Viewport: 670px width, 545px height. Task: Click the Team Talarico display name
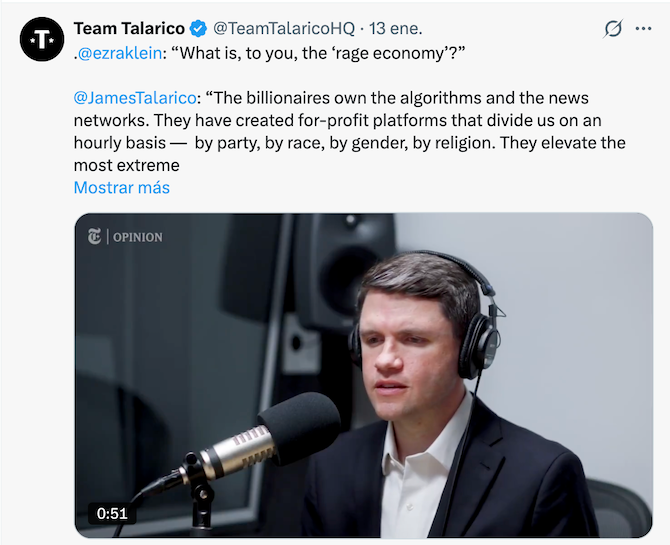[130, 29]
